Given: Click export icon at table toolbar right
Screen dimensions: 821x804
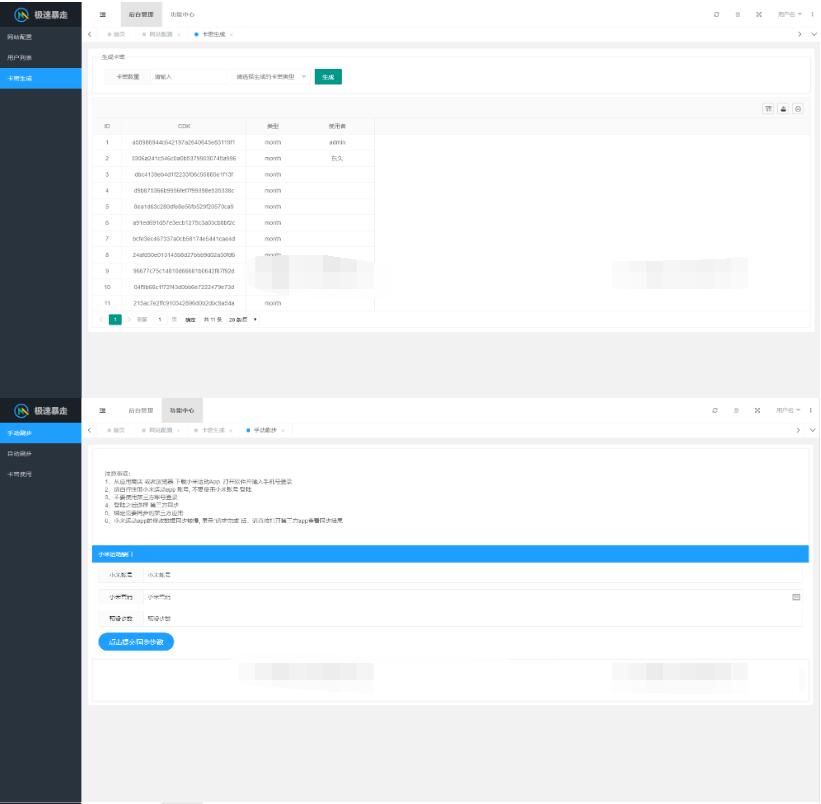Looking at the screenshot, I should 798,108.
